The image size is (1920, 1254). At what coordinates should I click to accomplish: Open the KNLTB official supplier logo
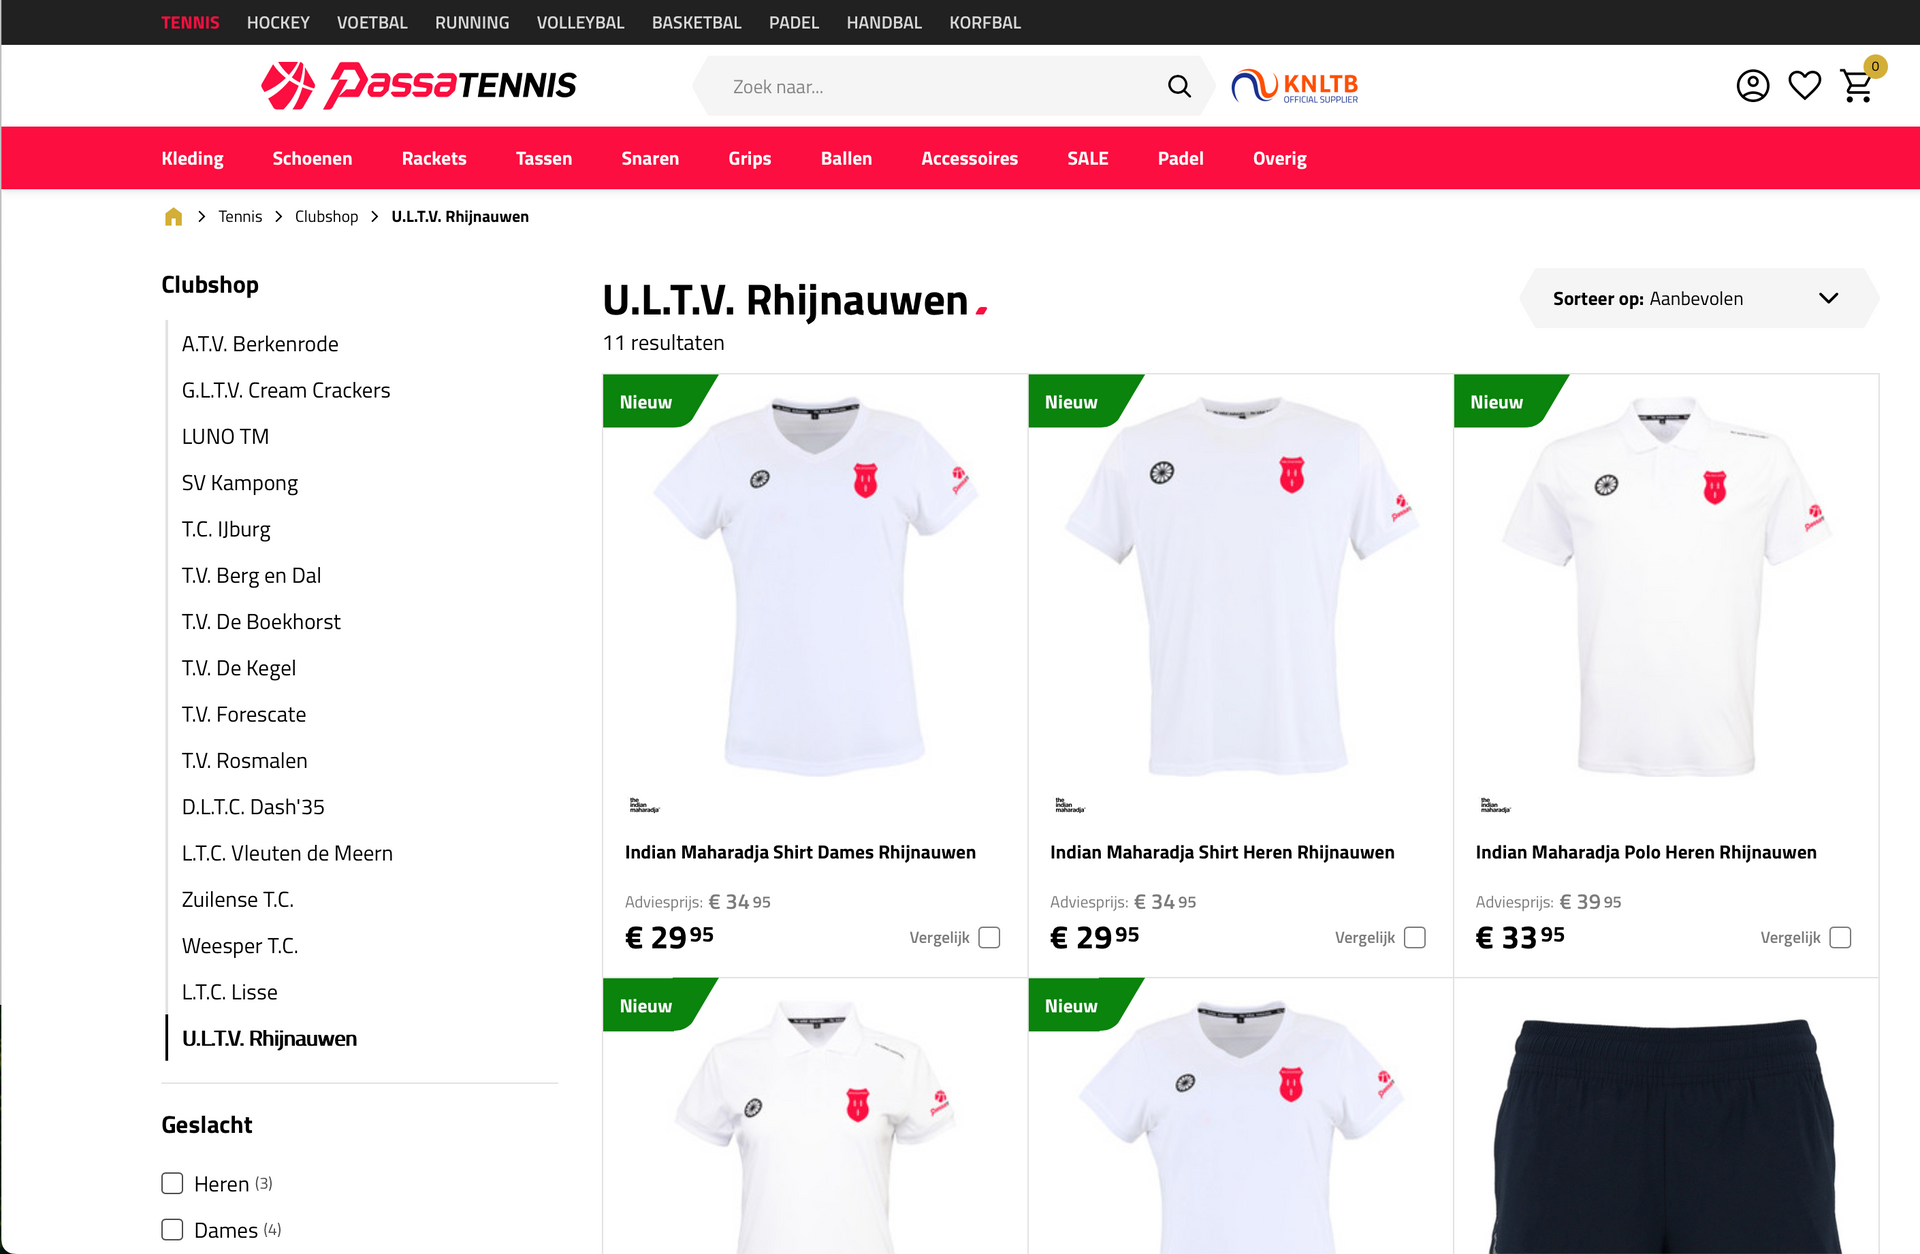pyautogui.click(x=1294, y=87)
